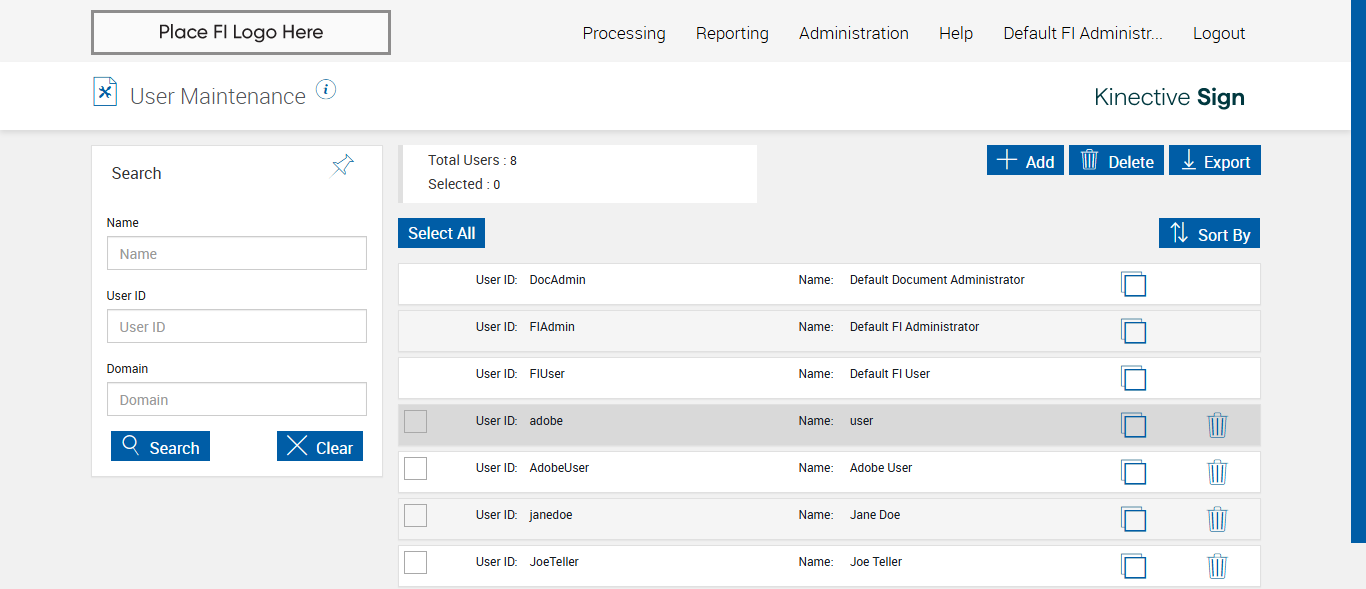Image resolution: width=1366 pixels, height=589 pixels.
Task: Tick the checkbox for adobe user
Action: click(x=415, y=422)
